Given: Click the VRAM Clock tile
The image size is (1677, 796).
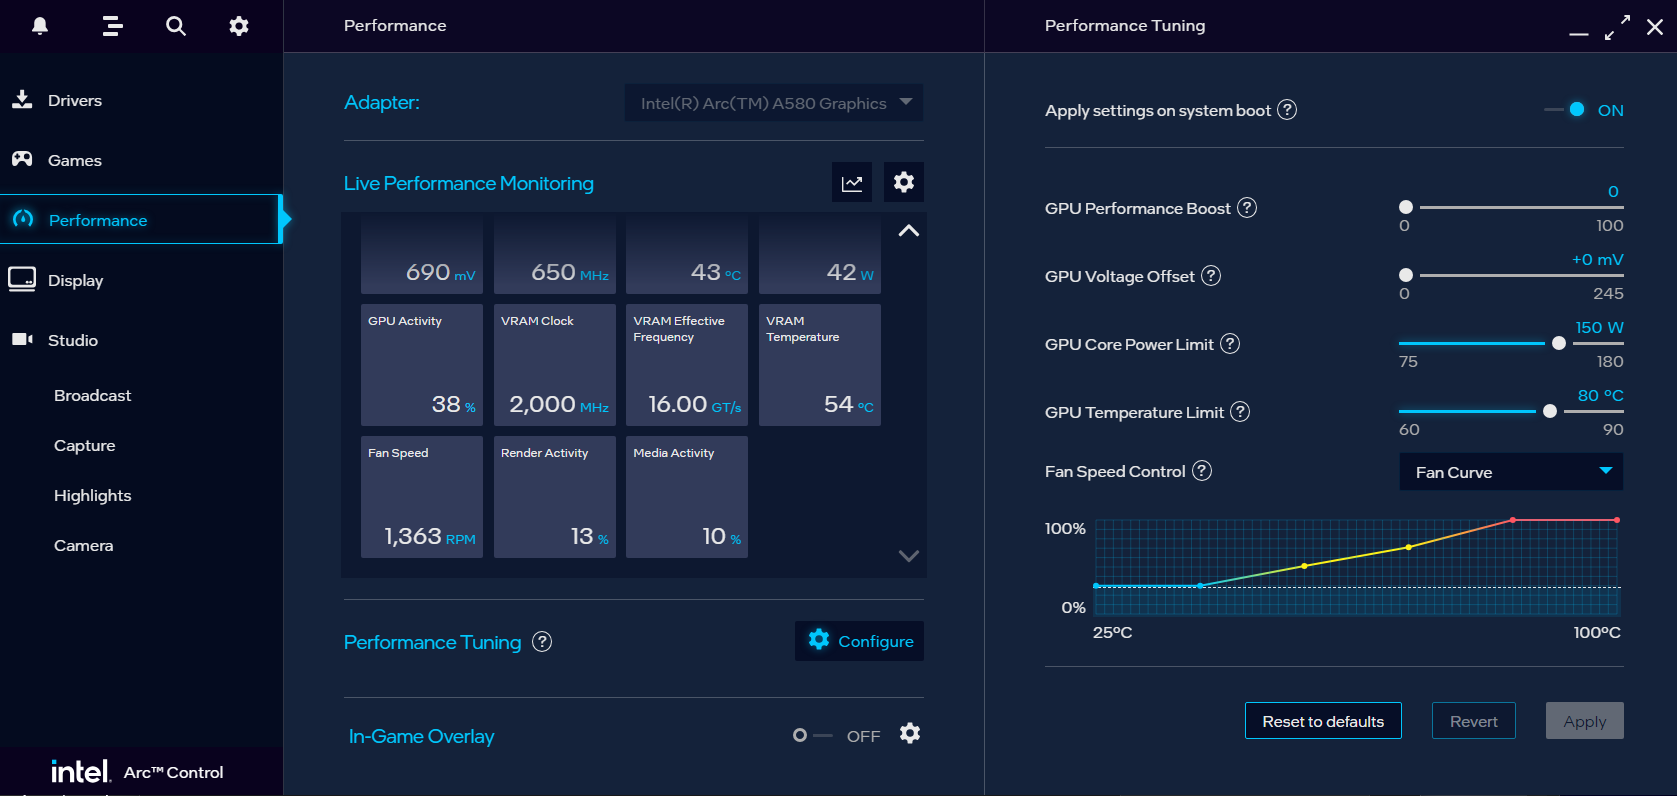Looking at the screenshot, I should pos(555,365).
